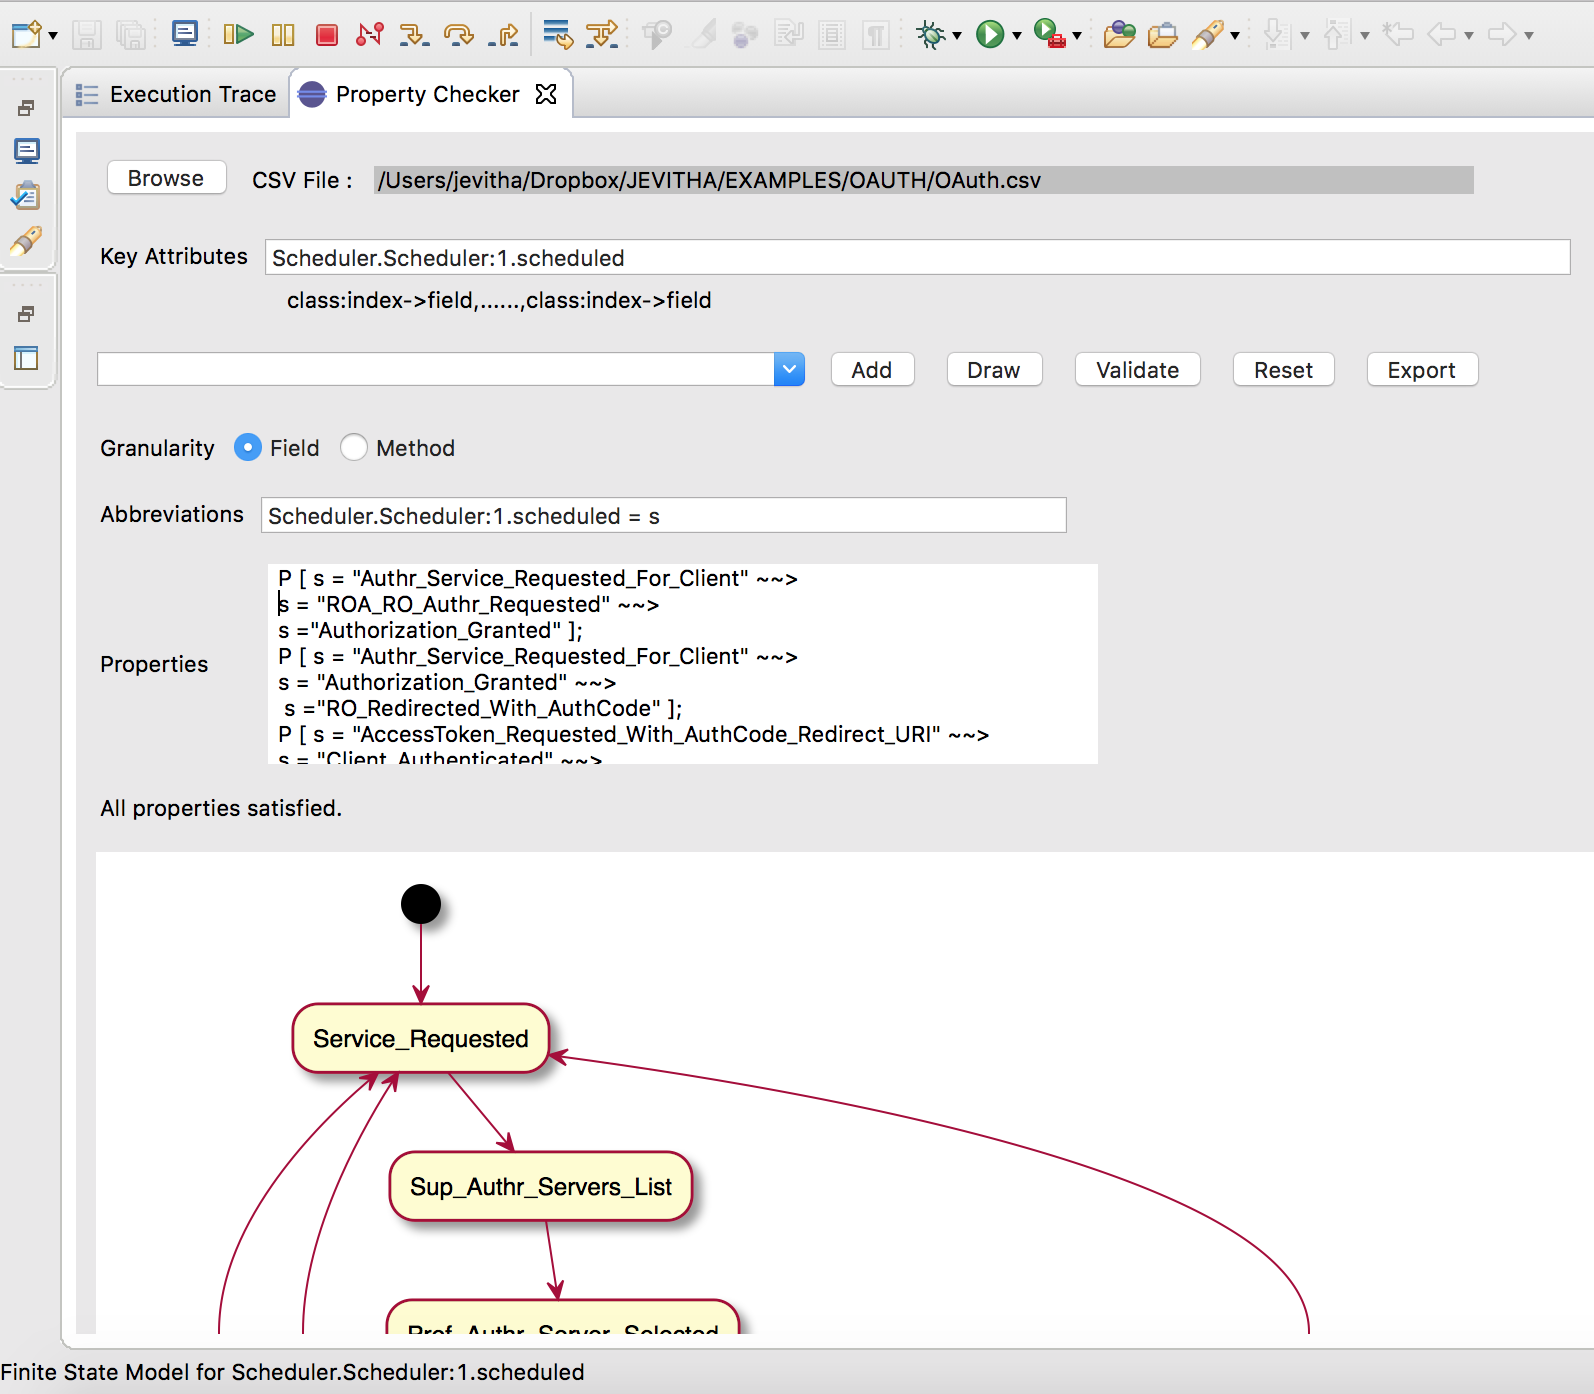Close the Property Checker tab
This screenshot has width=1594, height=1394.
click(546, 94)
